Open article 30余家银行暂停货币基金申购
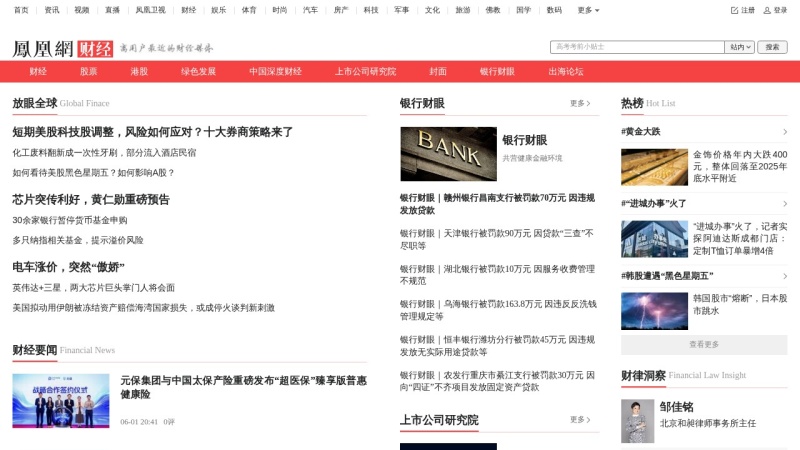This screenshot has width=800, height=450. (x=70, y=220)
